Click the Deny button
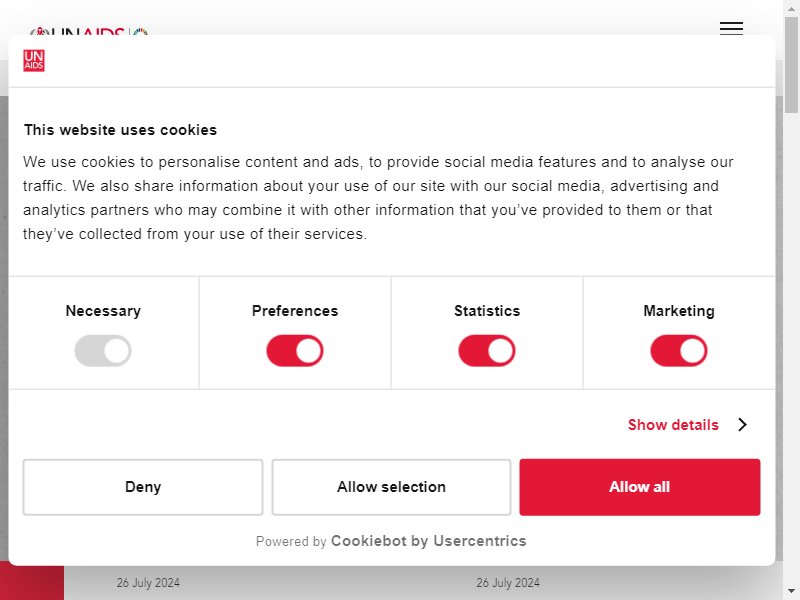 [143, 487]
